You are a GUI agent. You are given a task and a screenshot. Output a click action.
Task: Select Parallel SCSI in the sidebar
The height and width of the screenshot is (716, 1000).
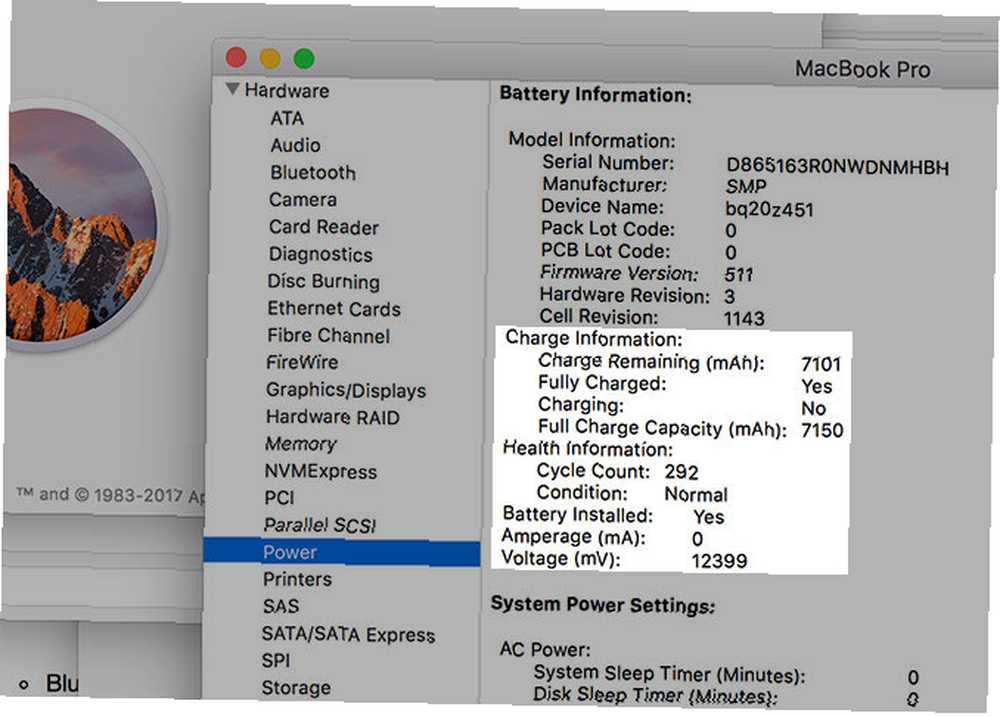[320, 525]
